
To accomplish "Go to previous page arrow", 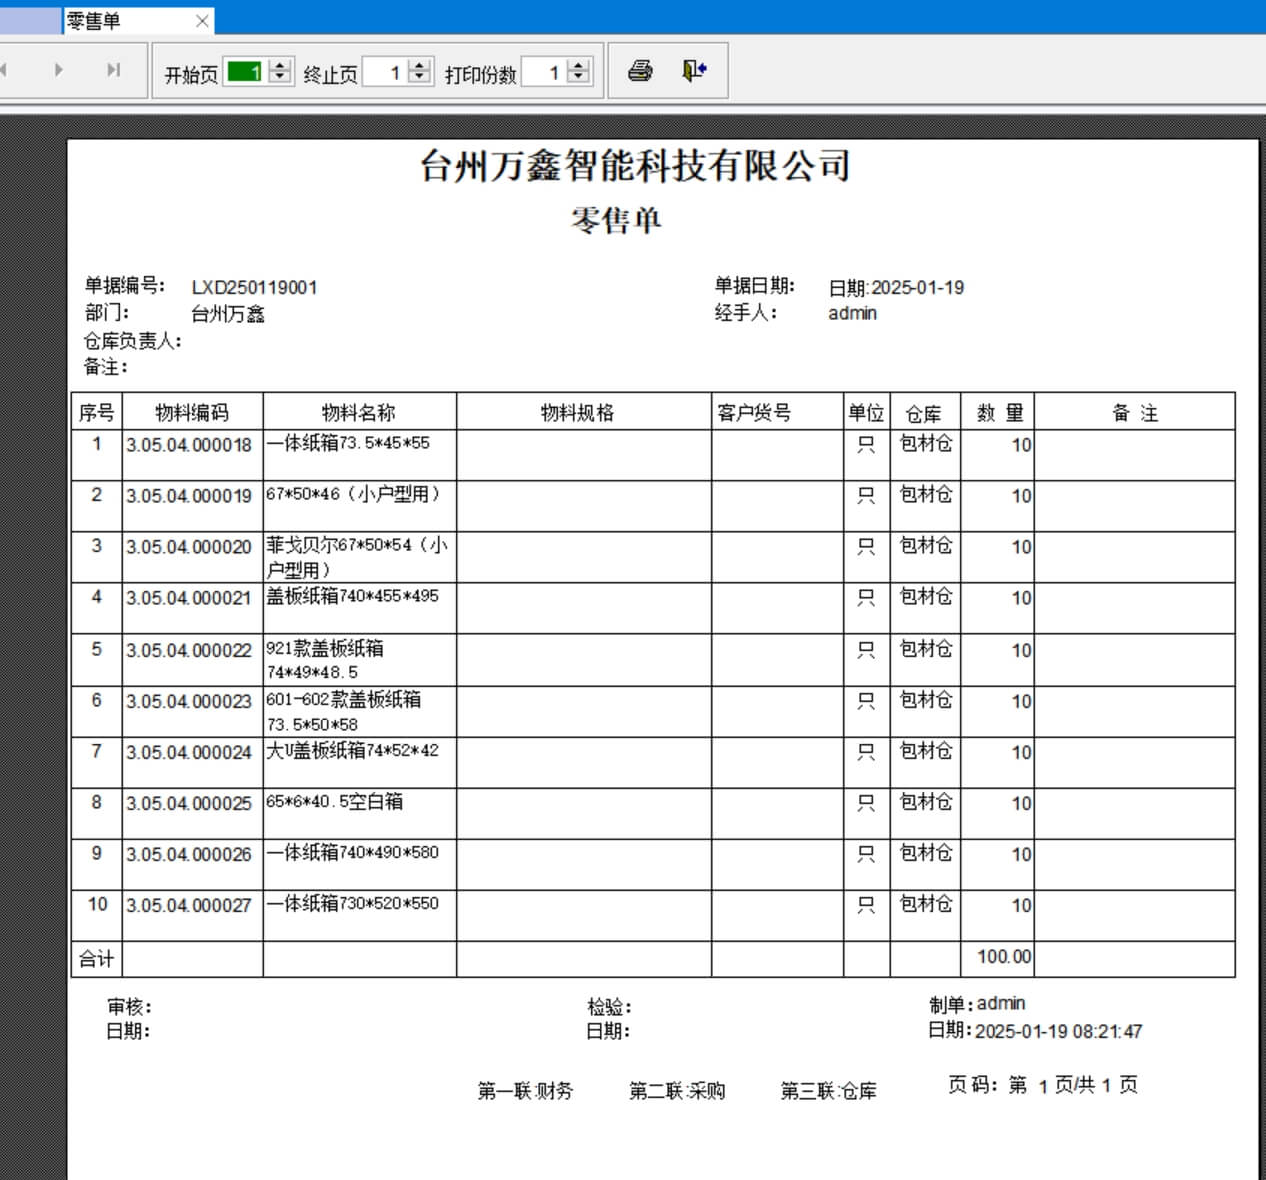I will click(4, 70).
